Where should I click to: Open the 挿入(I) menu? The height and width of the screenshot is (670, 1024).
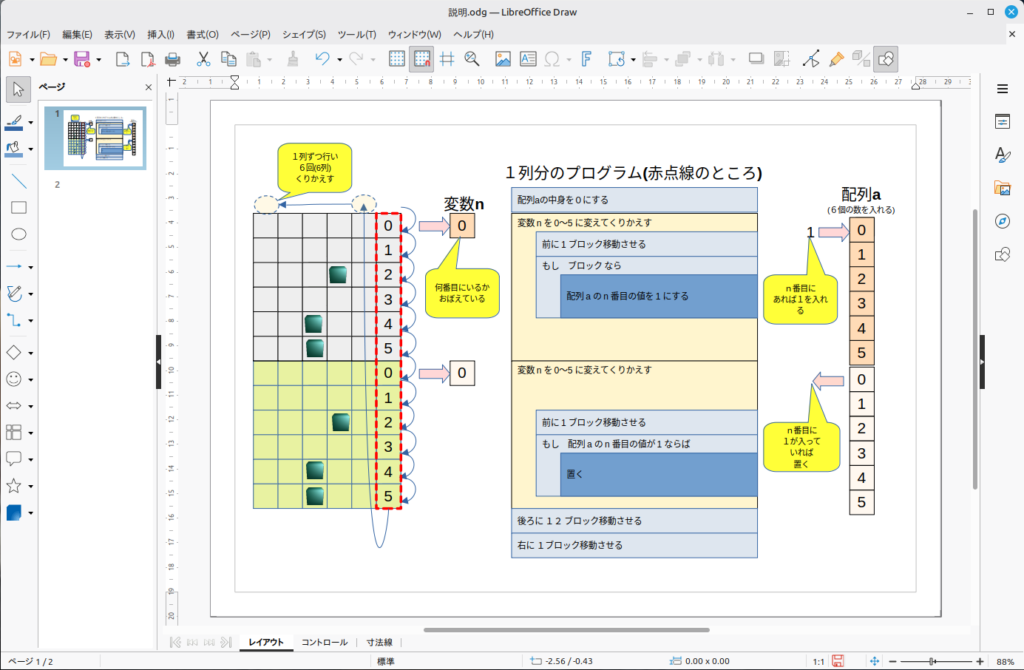coord(159,34)
